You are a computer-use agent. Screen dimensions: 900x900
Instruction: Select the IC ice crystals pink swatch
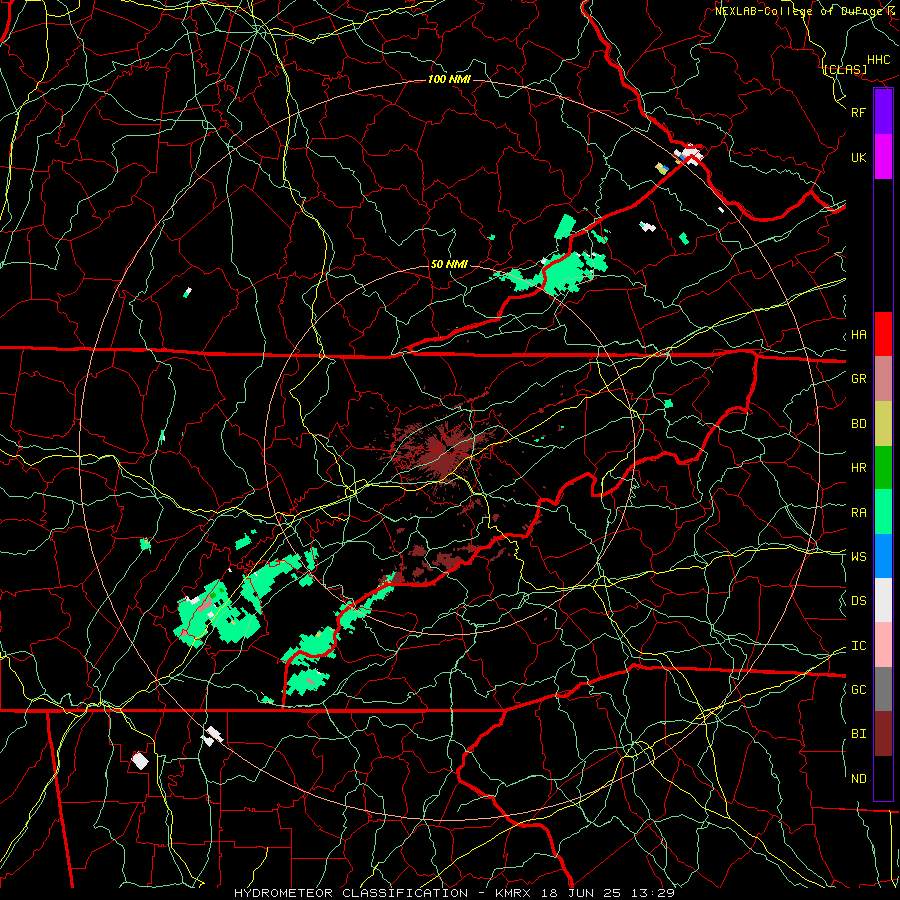point(883,645)
